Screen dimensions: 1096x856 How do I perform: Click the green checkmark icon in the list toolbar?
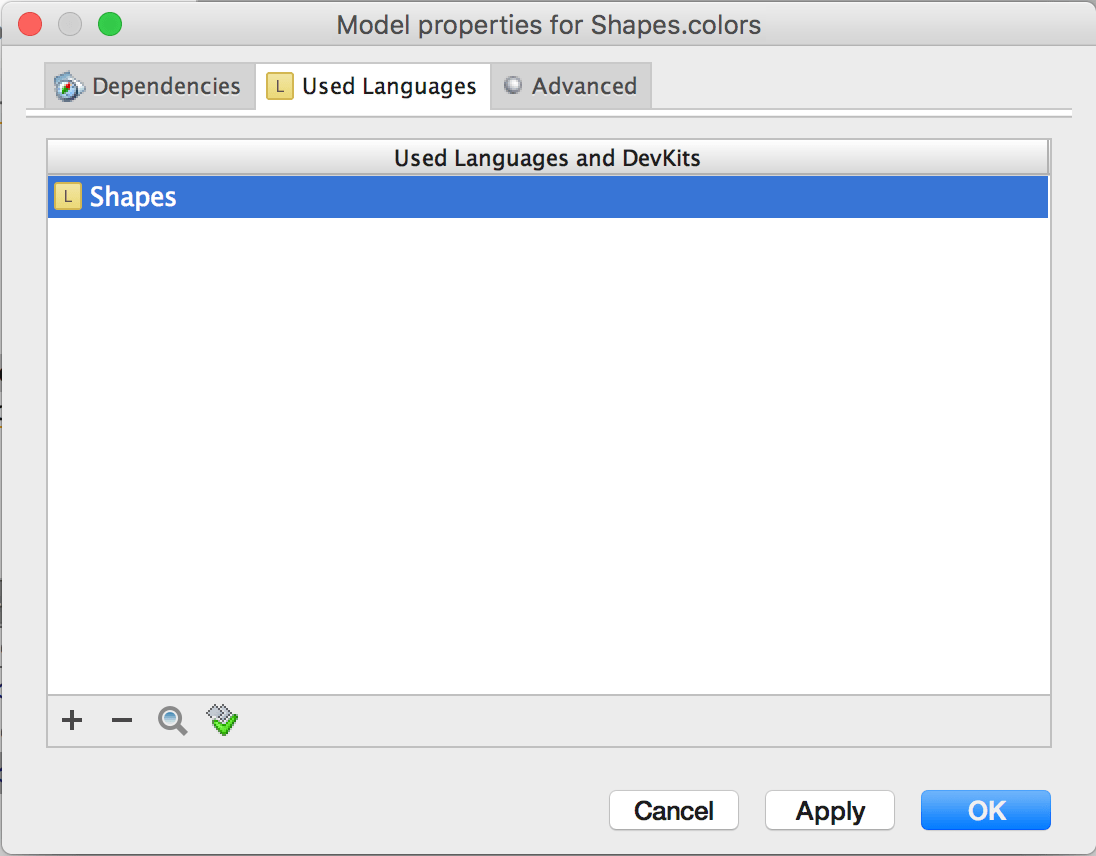[223, 720]
